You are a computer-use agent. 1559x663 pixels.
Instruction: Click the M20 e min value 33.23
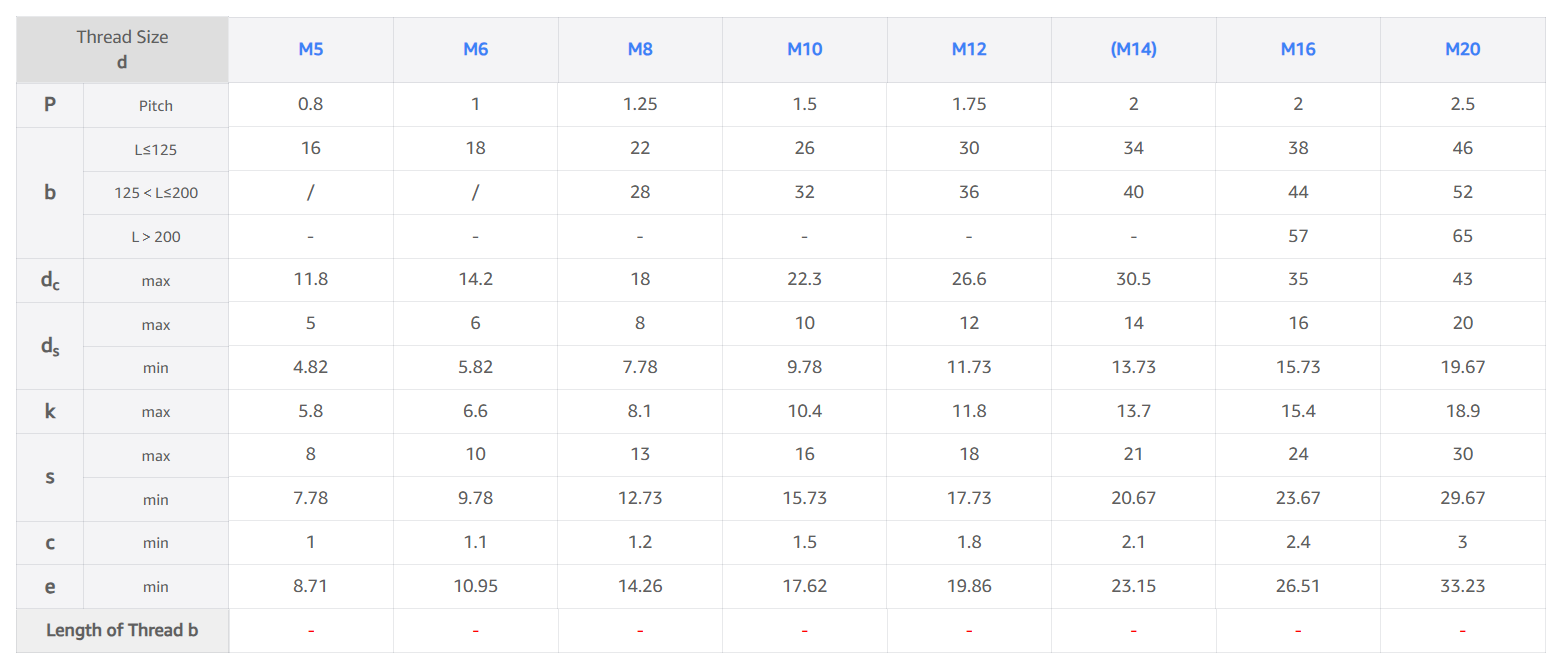point(1462,586)
